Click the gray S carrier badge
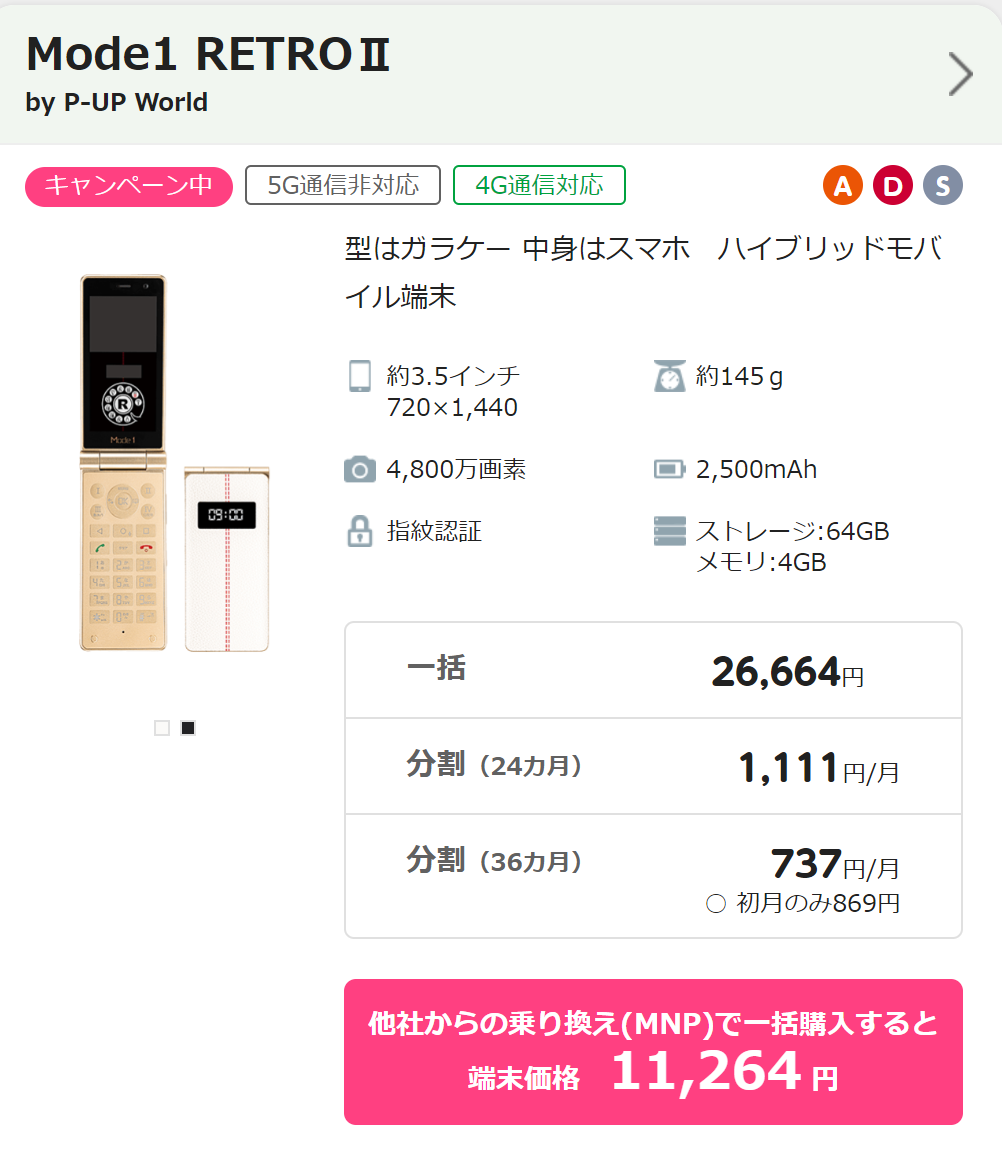The image size is (1002, 1173). point(943,185)
